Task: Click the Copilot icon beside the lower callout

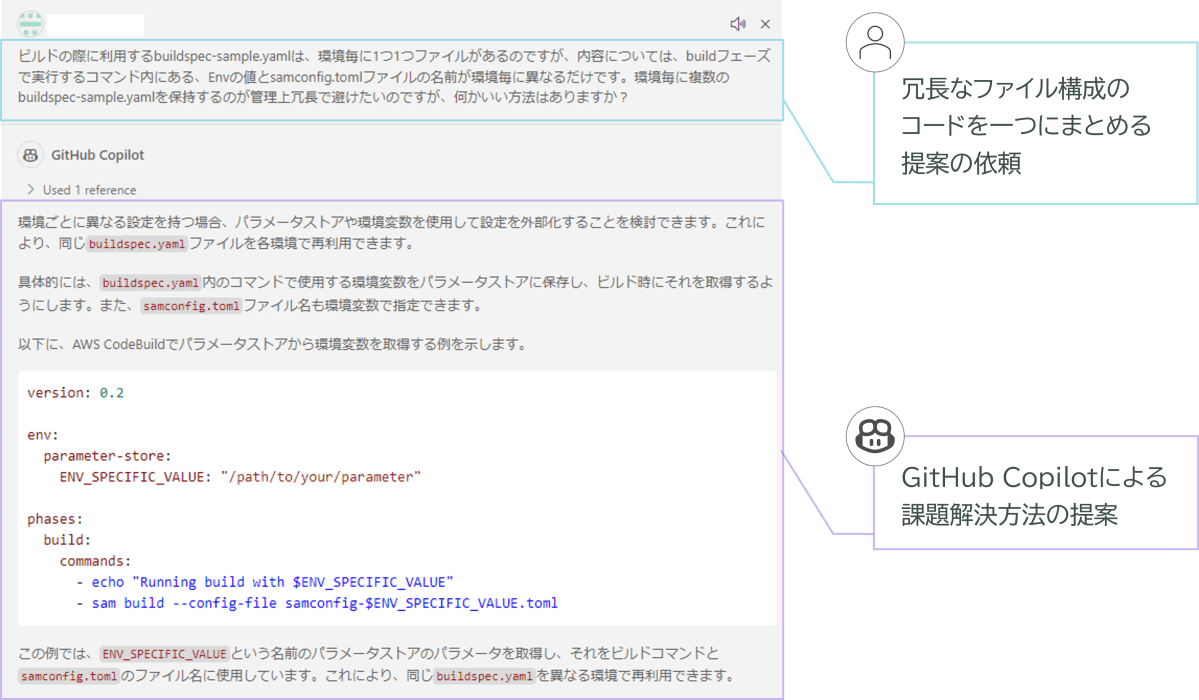Action: (x=875, y=435)
